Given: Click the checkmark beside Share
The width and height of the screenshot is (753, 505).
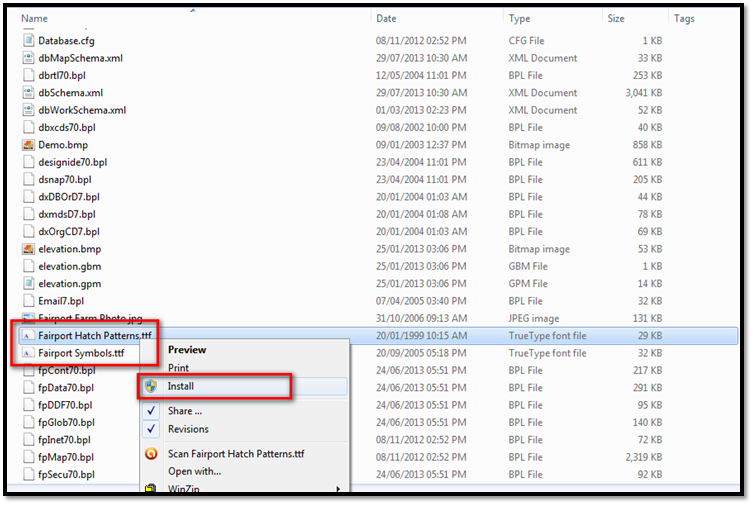Looking at the screenshot, I should 151,411.
